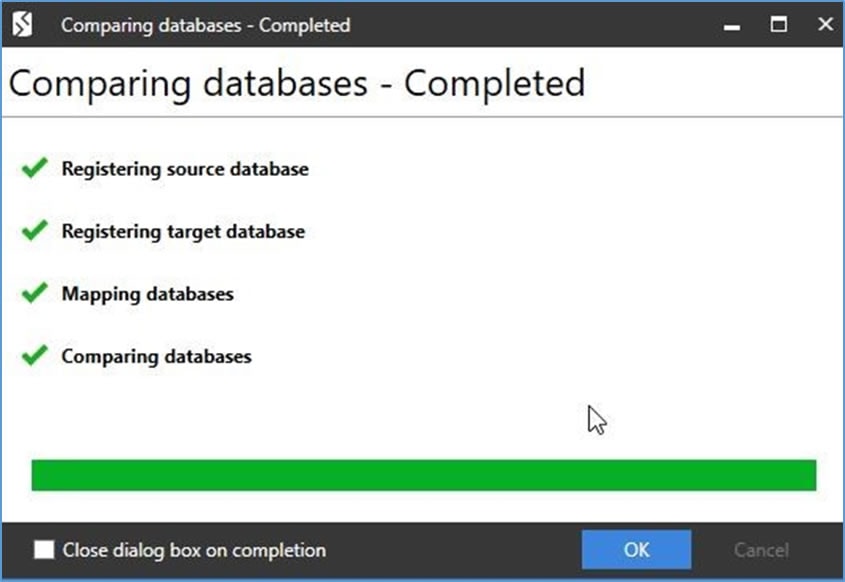Click the Registering target database label

(183, 231)
